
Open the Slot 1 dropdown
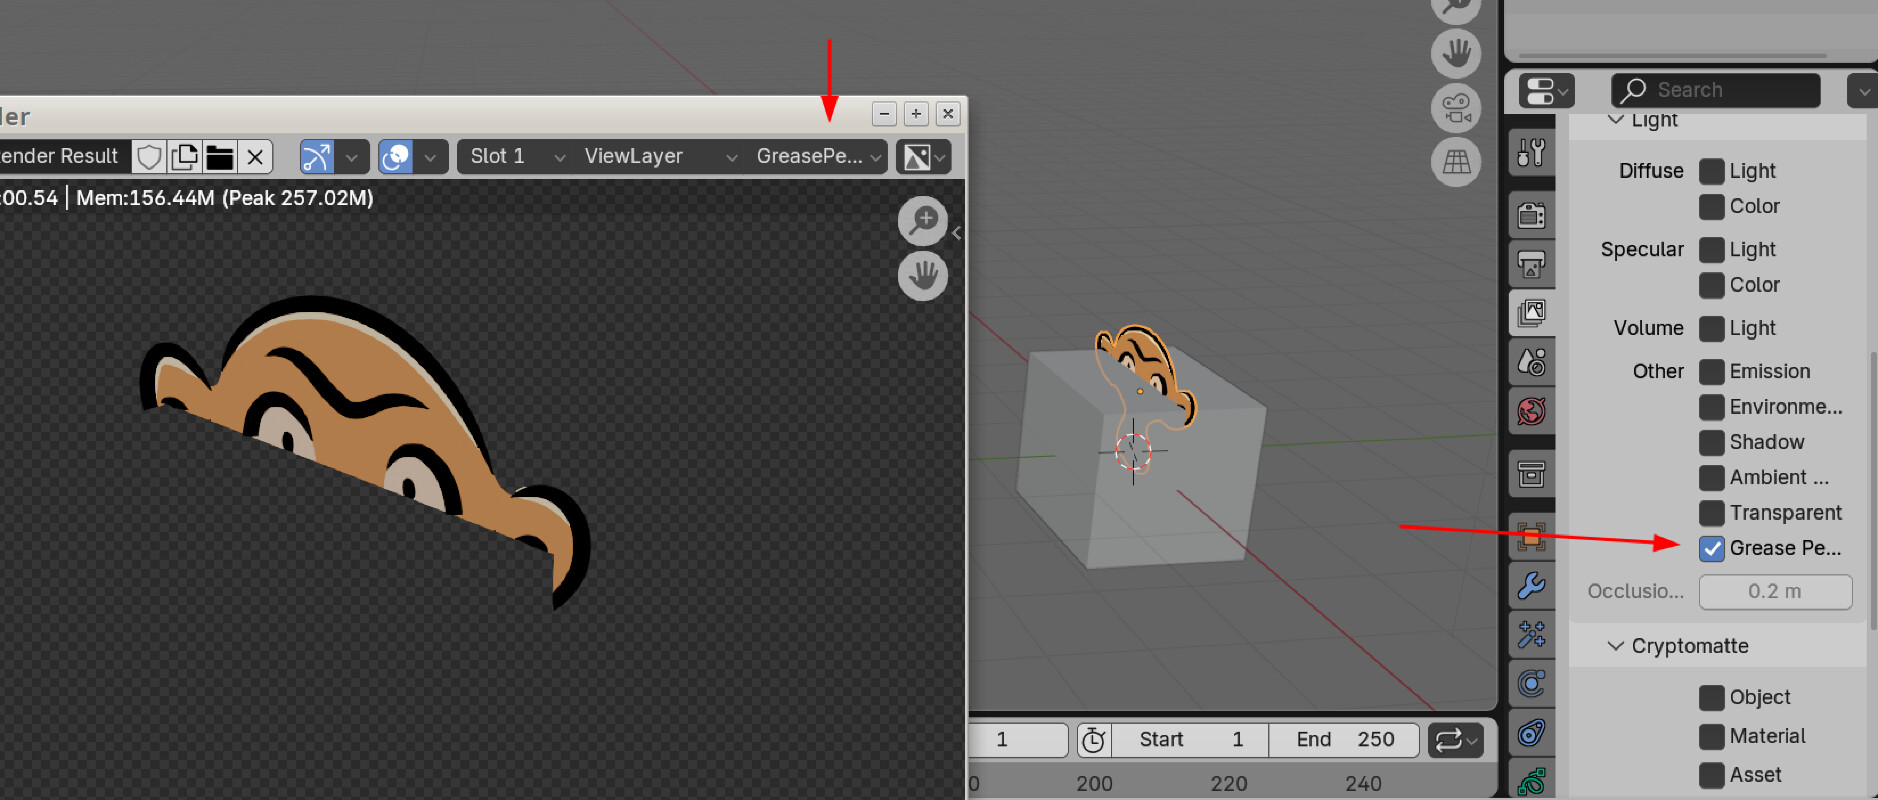click(515, 157)
